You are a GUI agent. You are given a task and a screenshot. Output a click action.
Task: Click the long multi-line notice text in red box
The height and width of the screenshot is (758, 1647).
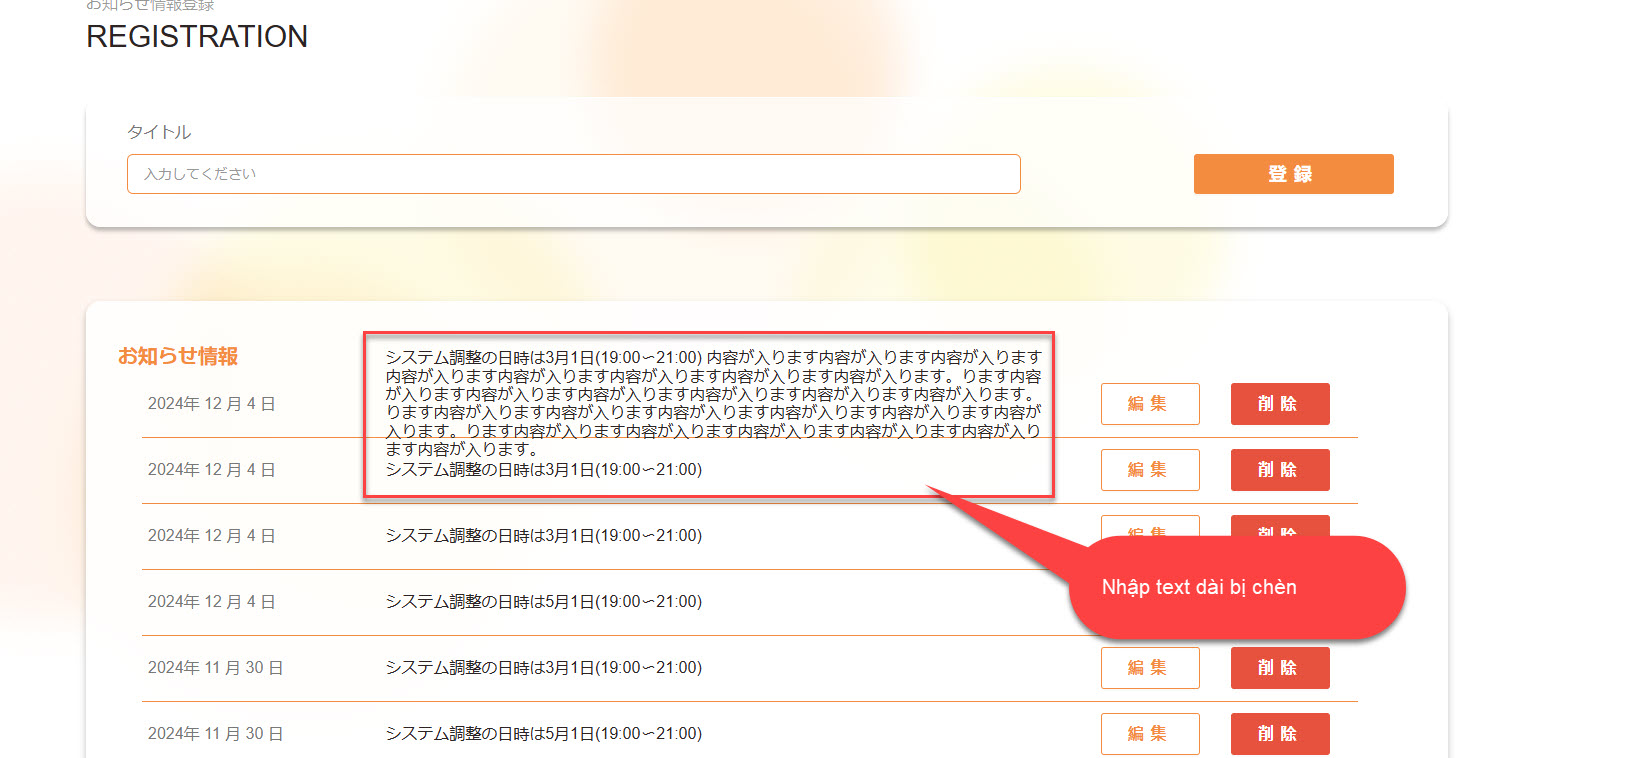pos(712,403)
